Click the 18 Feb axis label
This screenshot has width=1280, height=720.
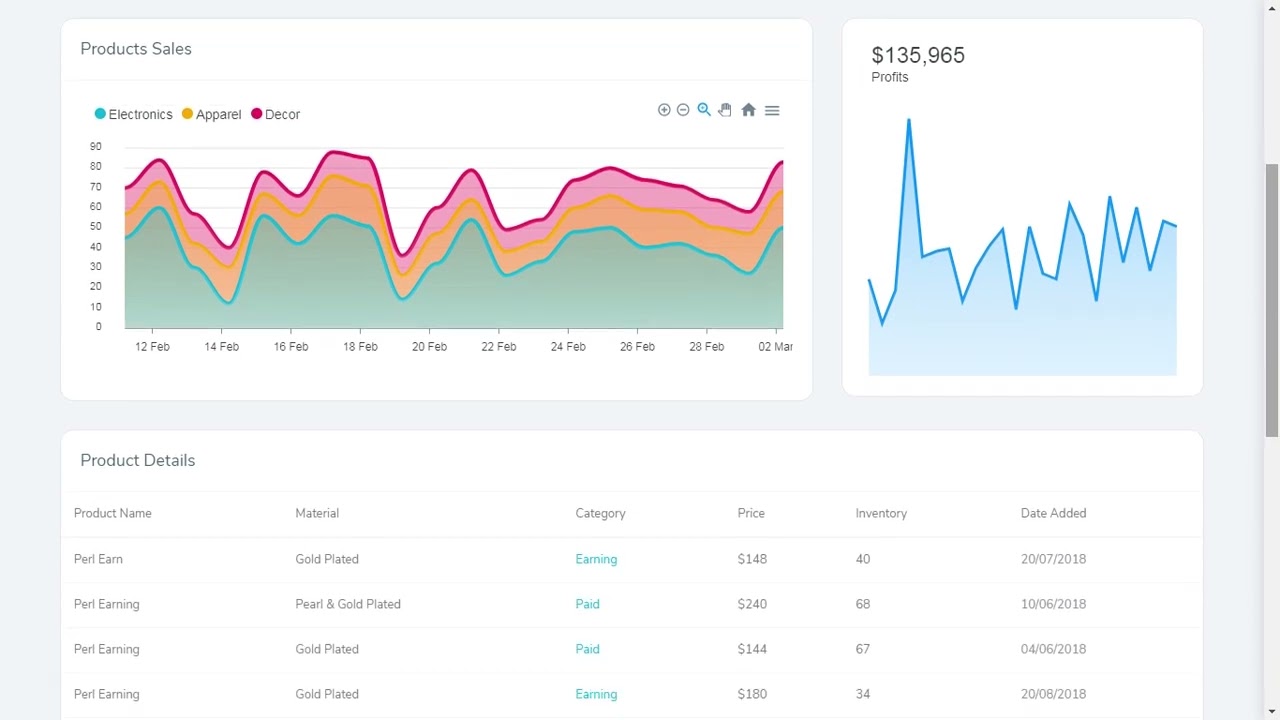[360, 347]
